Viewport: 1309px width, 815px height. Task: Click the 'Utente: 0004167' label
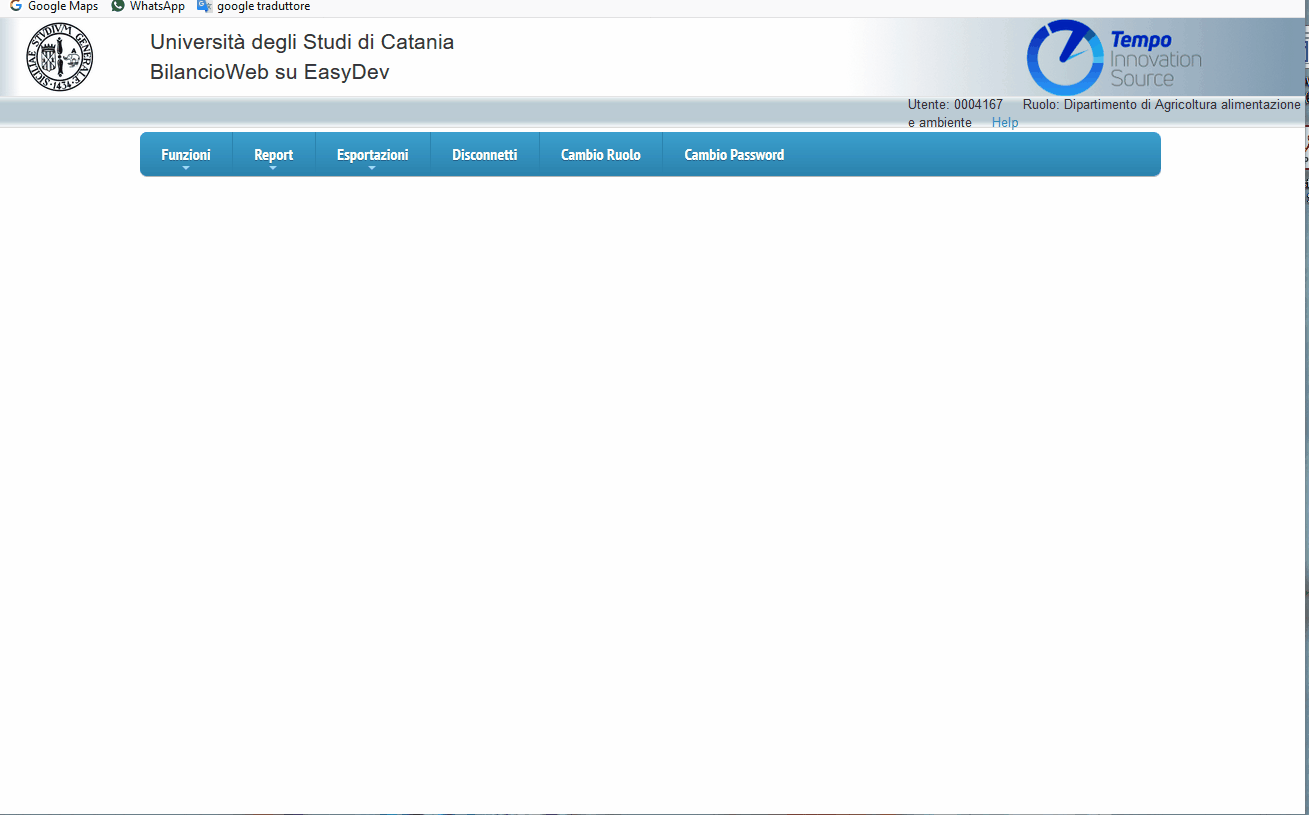(955, 105)
